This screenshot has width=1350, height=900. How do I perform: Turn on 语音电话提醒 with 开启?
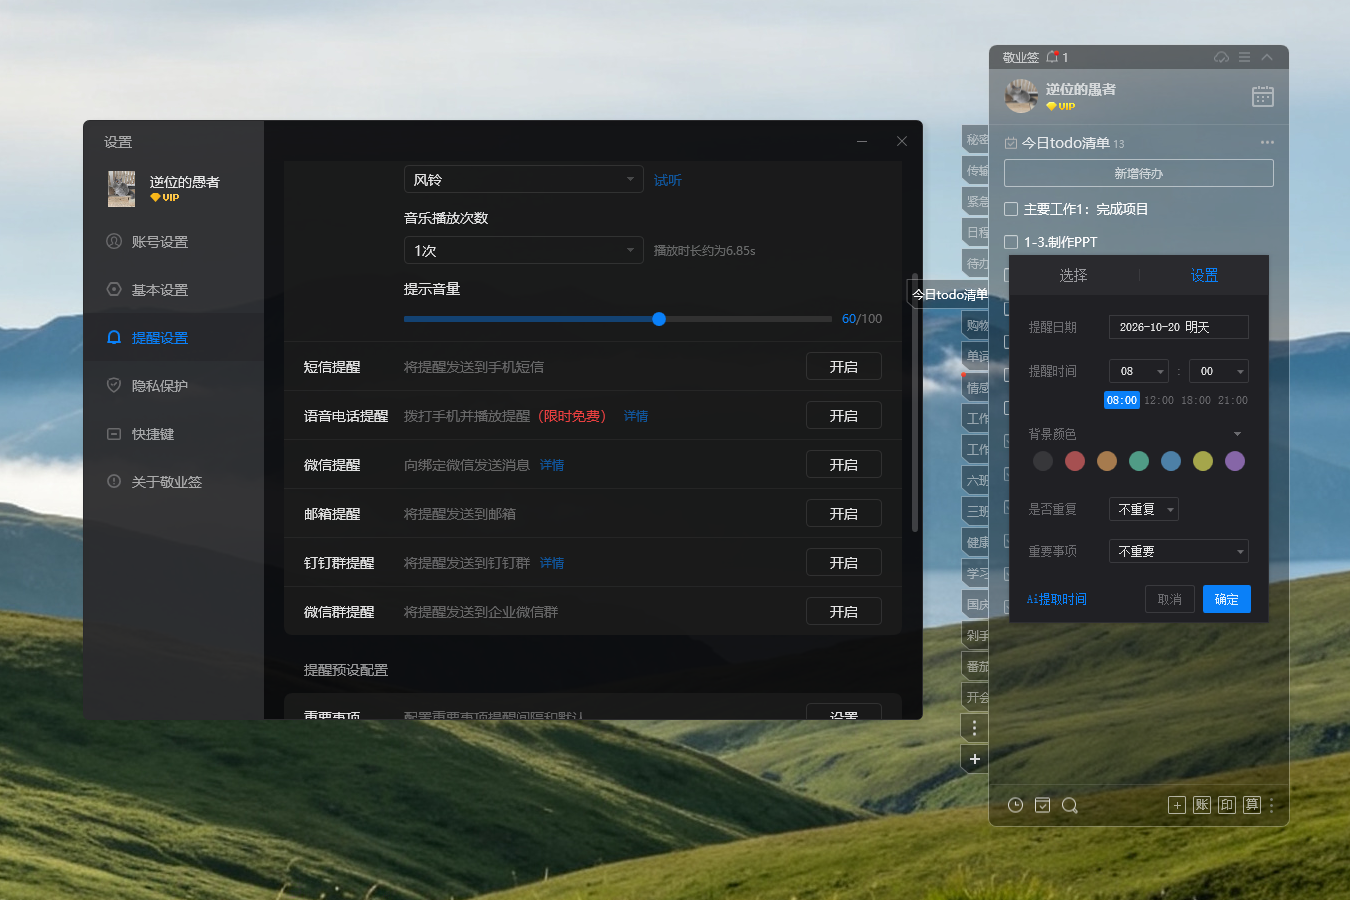(x=844, y=416)
